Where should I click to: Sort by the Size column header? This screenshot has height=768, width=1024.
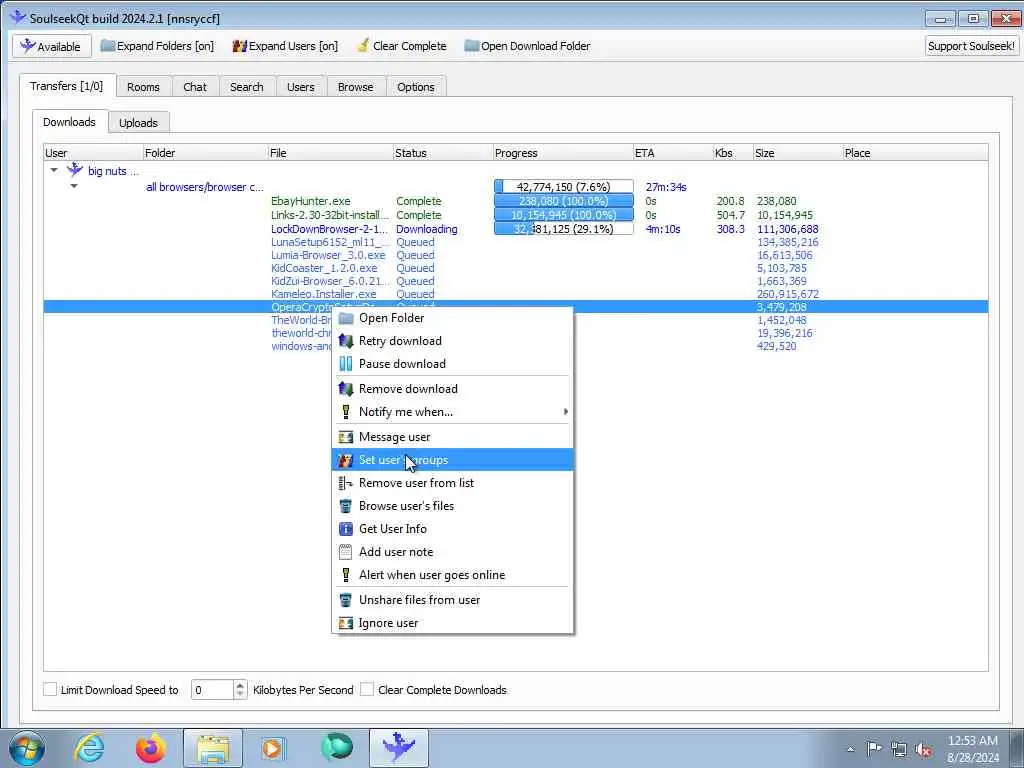pyautogui.click(x=797, y=153)
